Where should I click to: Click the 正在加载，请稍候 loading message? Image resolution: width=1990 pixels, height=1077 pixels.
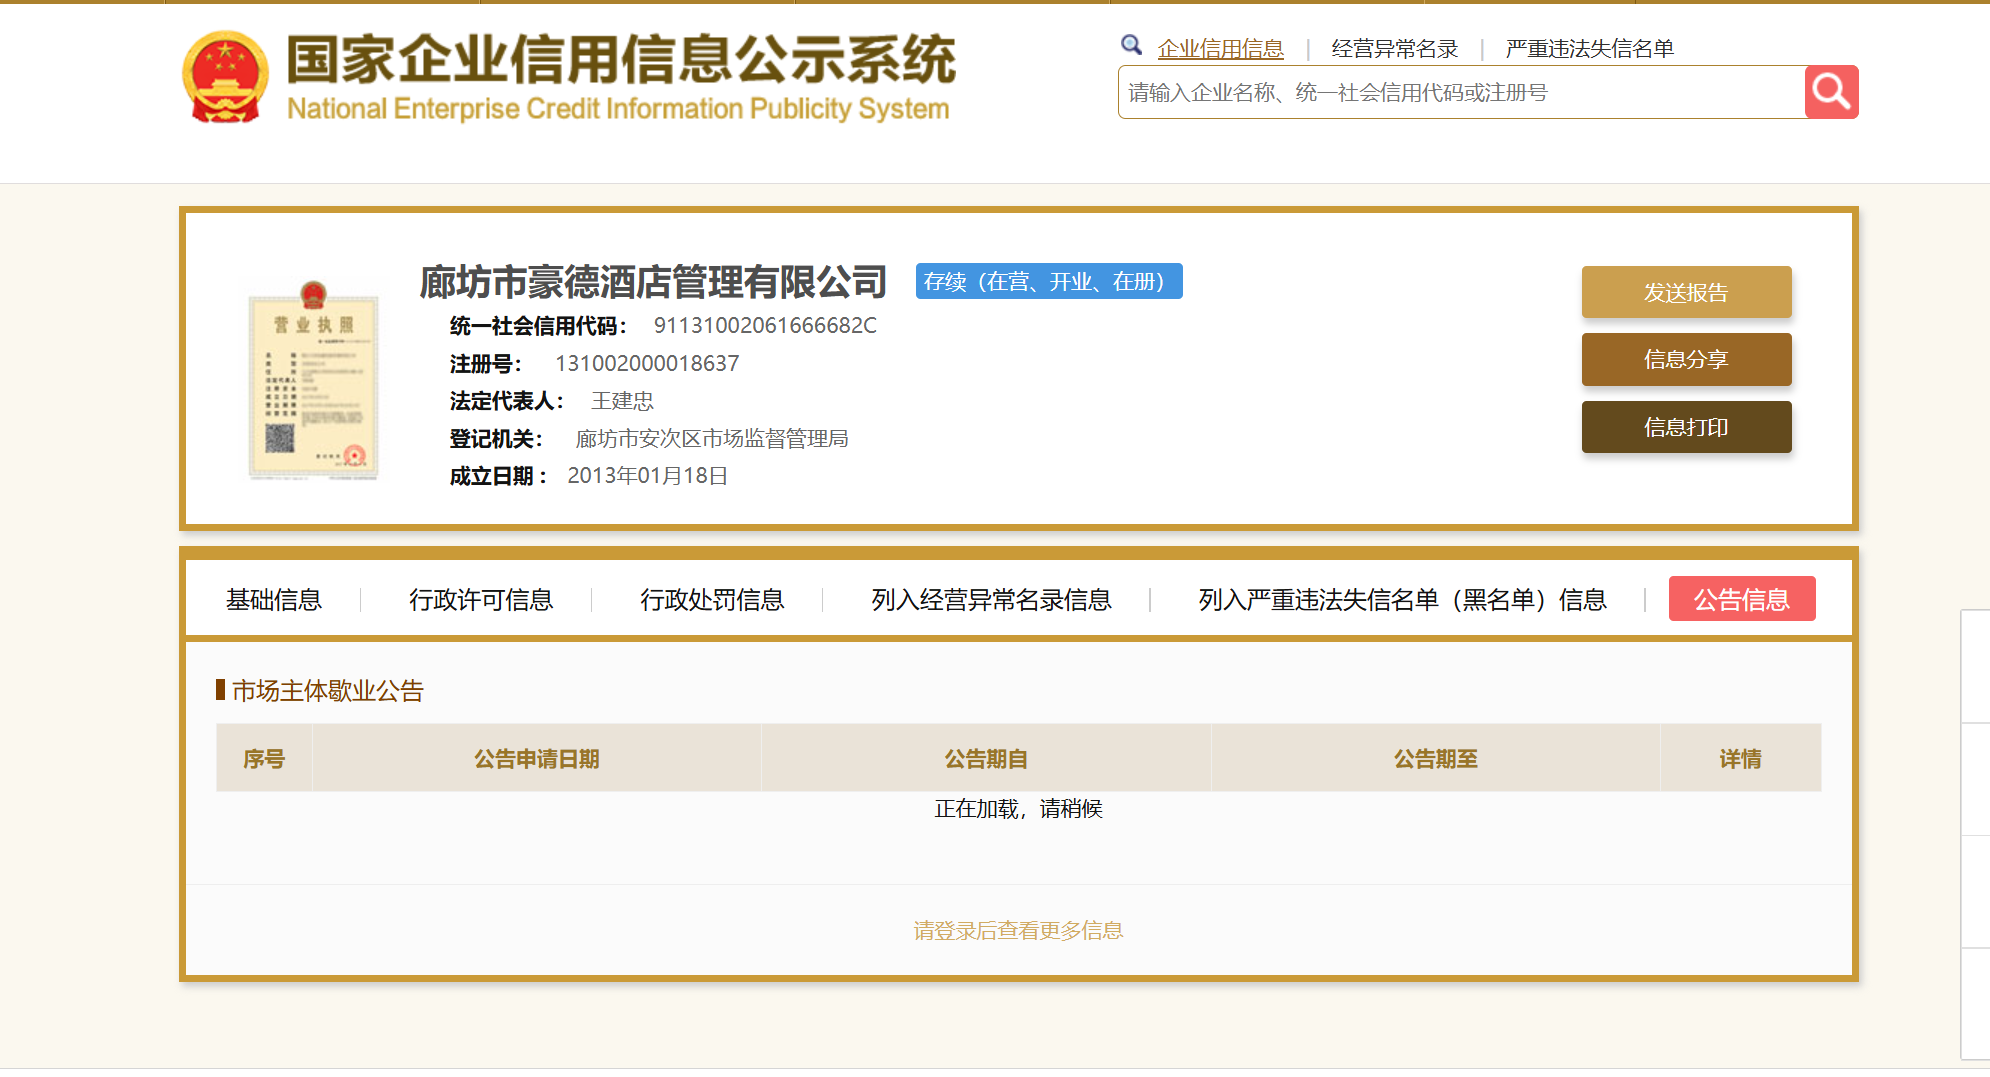[1018, 808]
